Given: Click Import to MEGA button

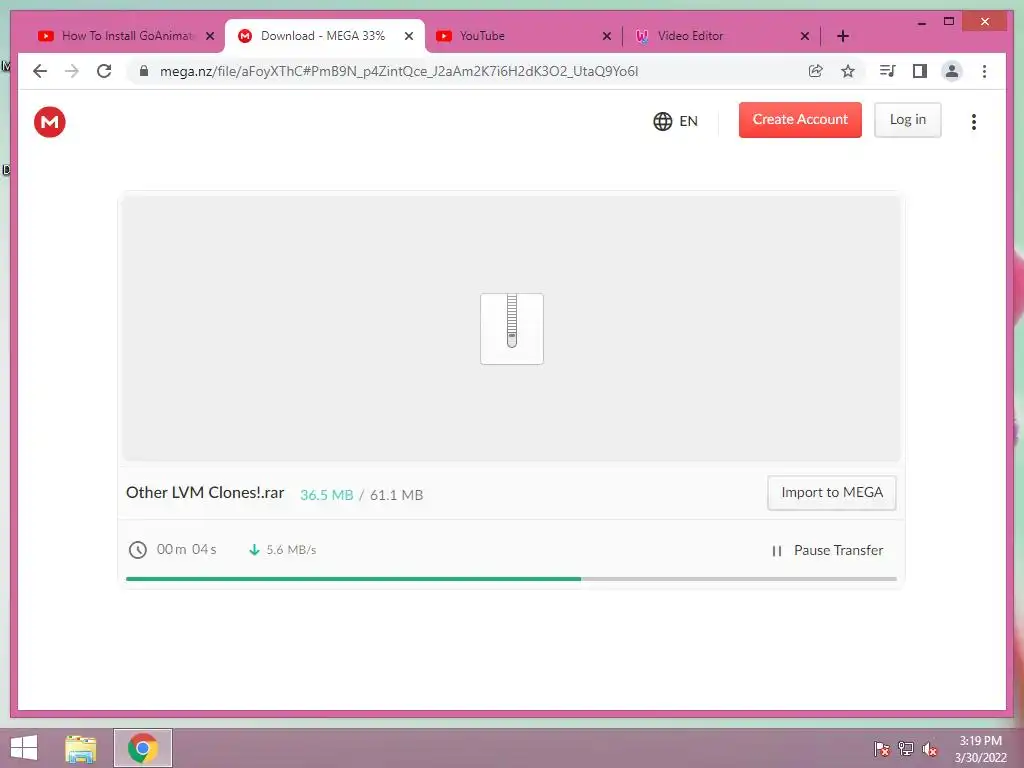Looking at the screenshot, I should coord(831,492).
